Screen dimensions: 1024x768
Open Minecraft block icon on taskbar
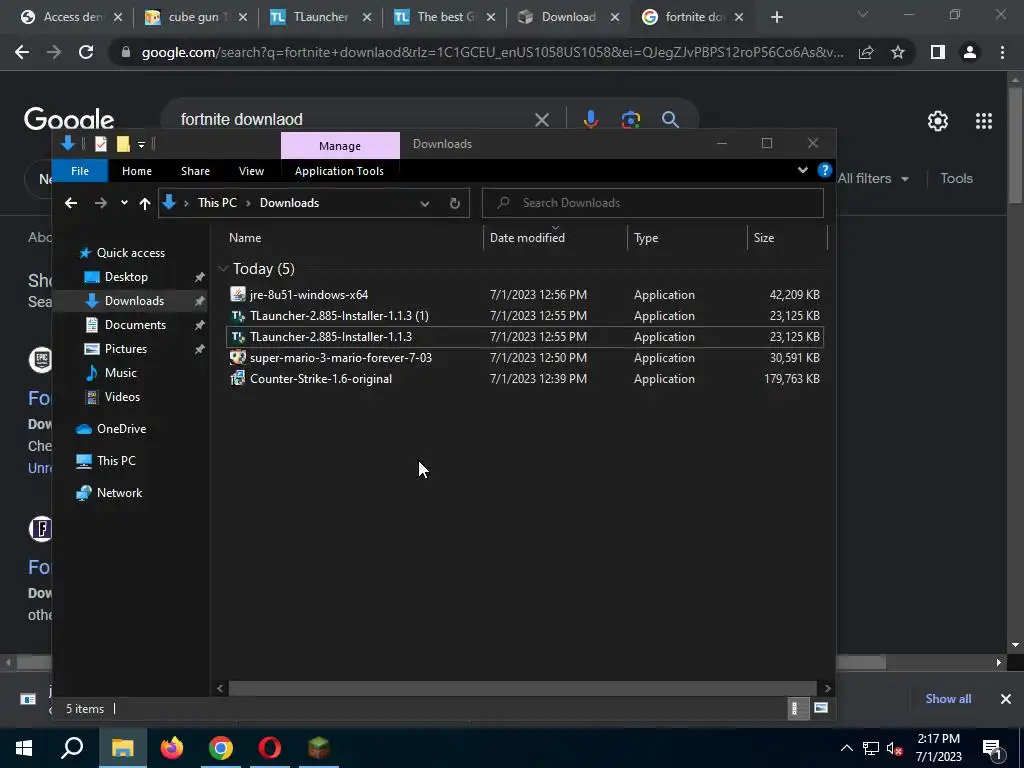click(319, 748)
